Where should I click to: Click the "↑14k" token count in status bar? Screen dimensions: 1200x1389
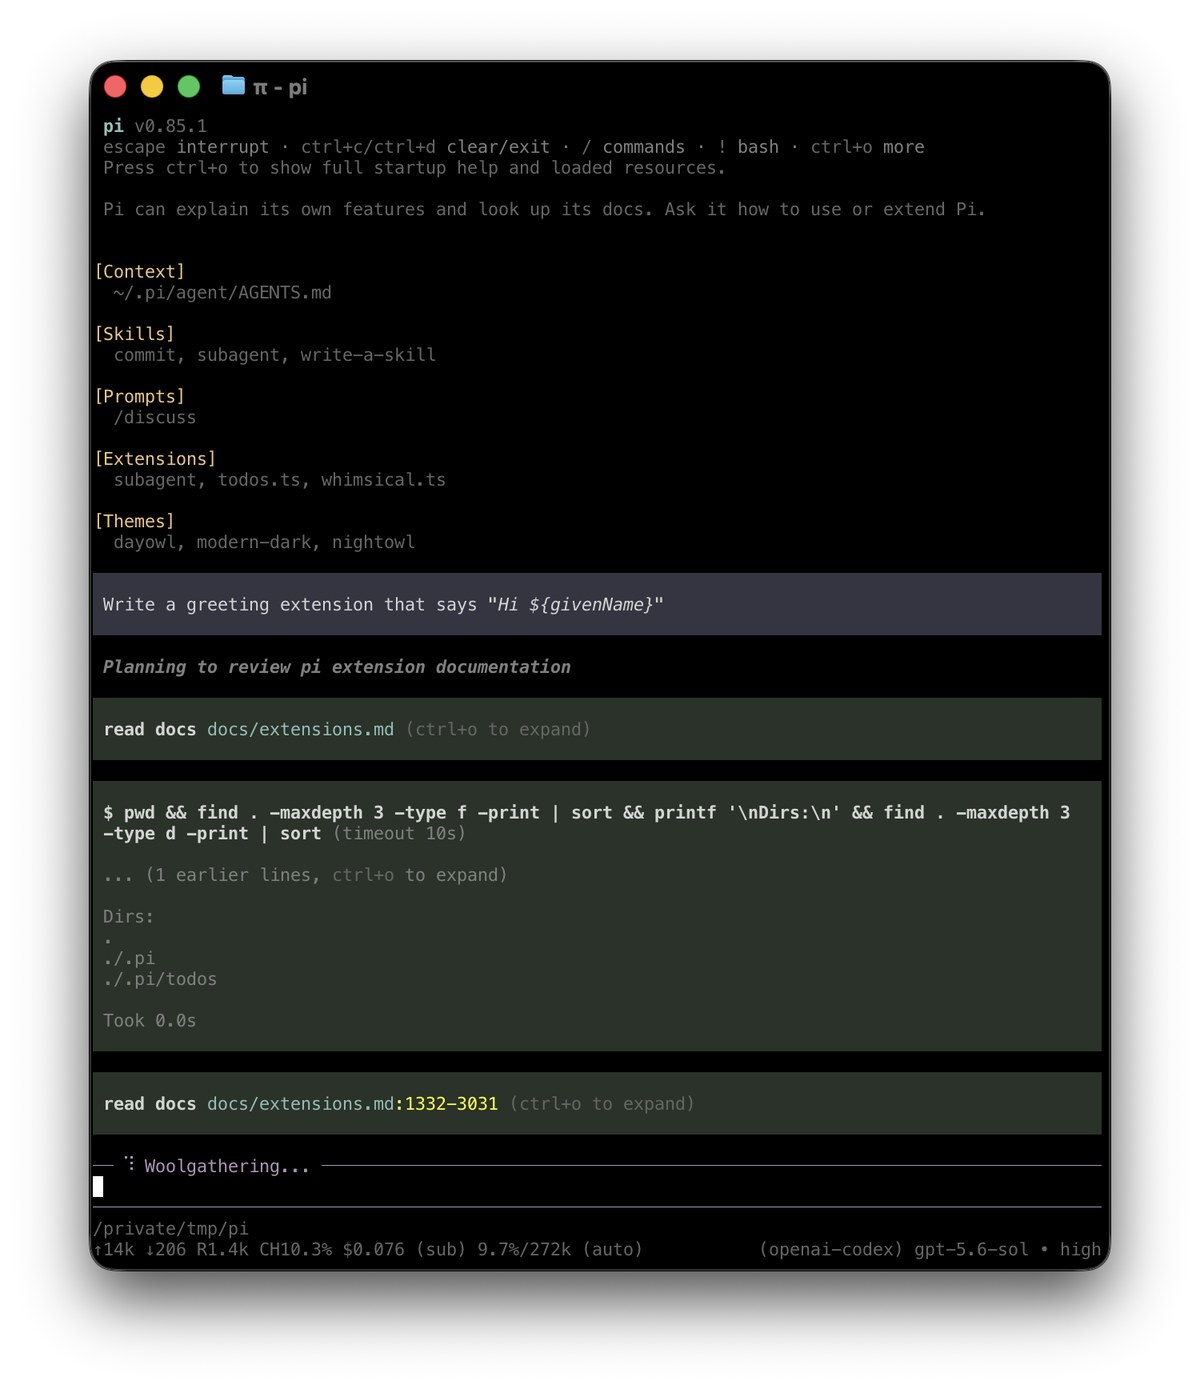click(x=113, y=1250)
